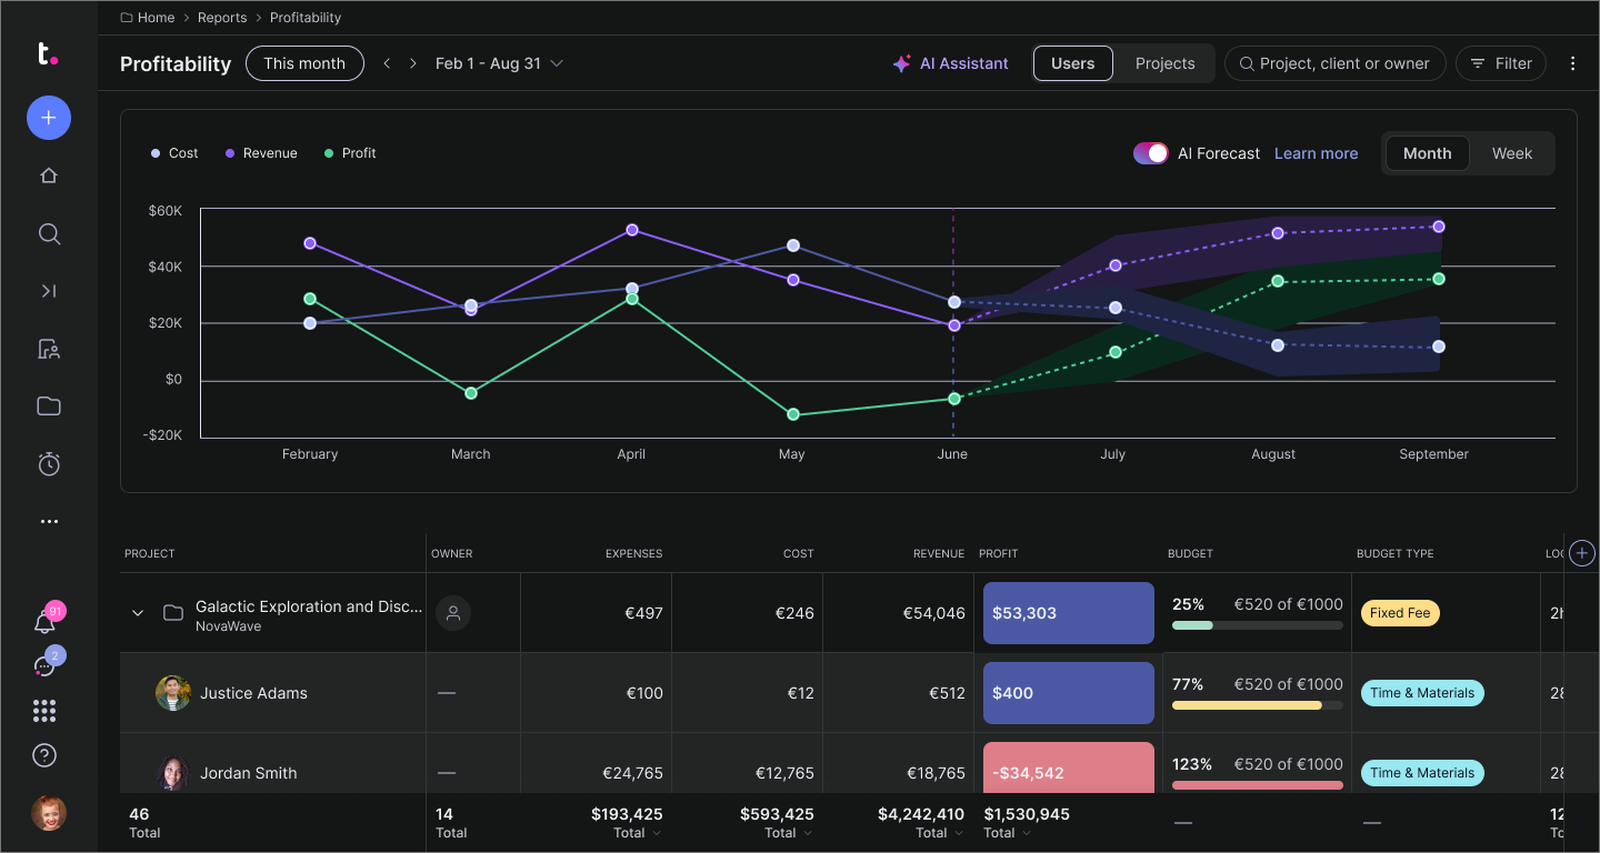Toggle the Profit series in the legend
1600x853 pixels.
coord(350,153)
